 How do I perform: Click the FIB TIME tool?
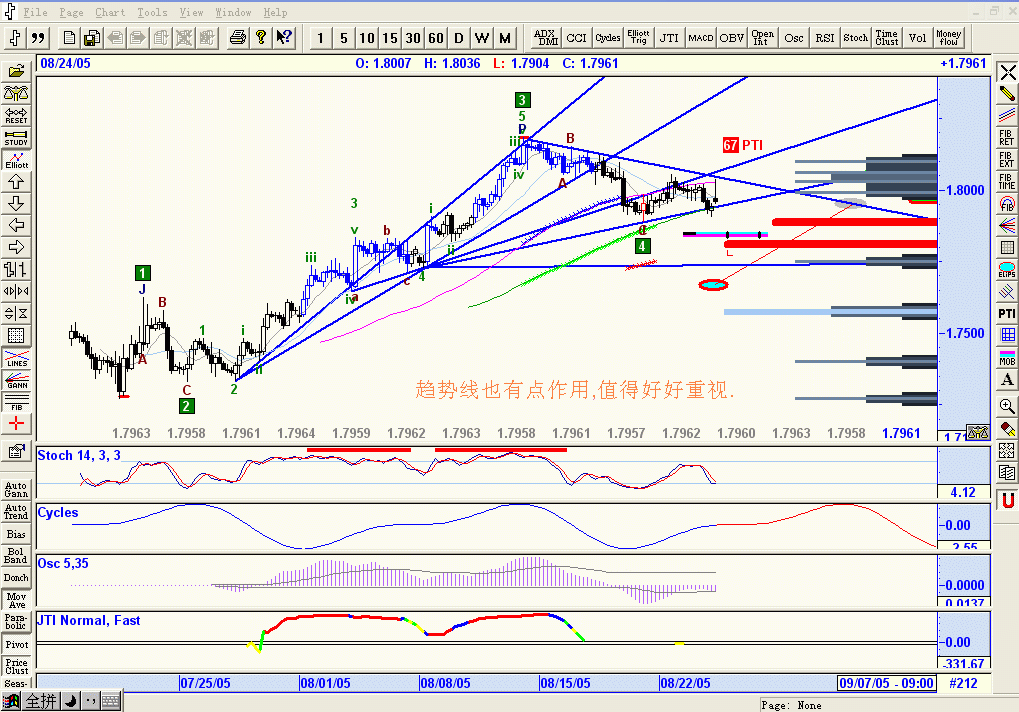pyautogui.click(x=1007, y=182)
